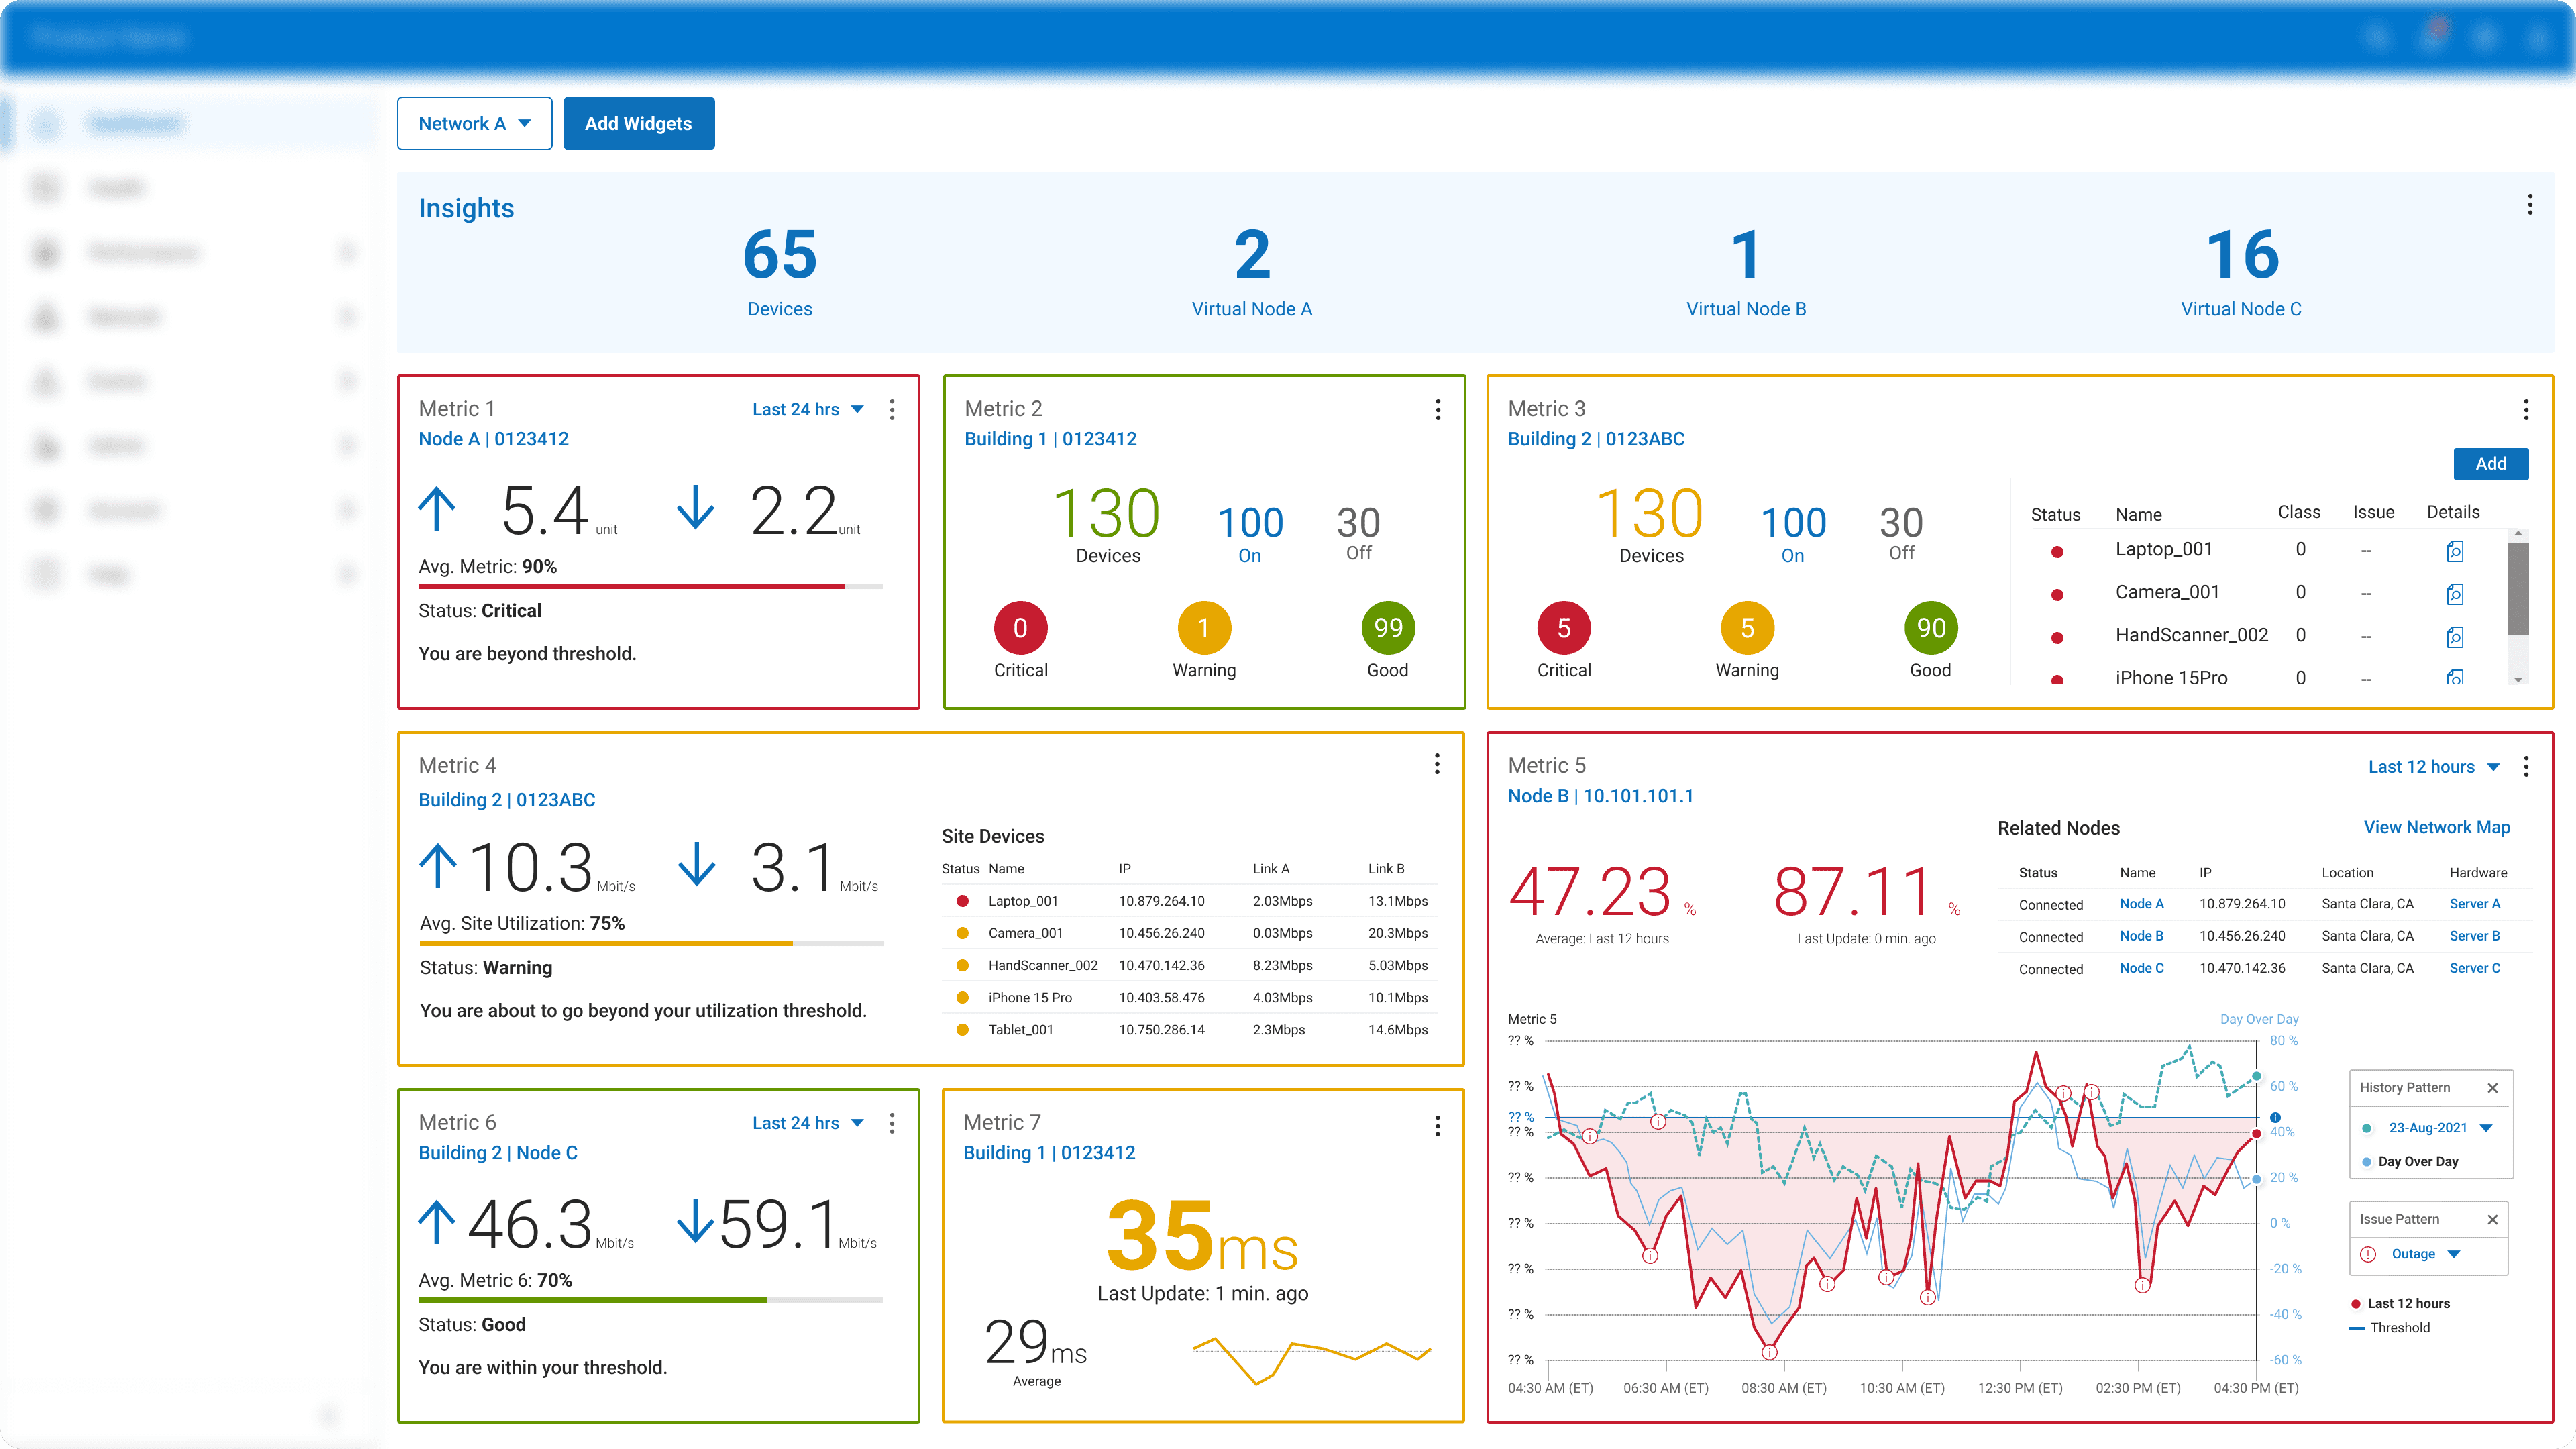Close the History Pattern panel
The height and width of the screenshot is (1449, 2576).
pos(2492,1088)
